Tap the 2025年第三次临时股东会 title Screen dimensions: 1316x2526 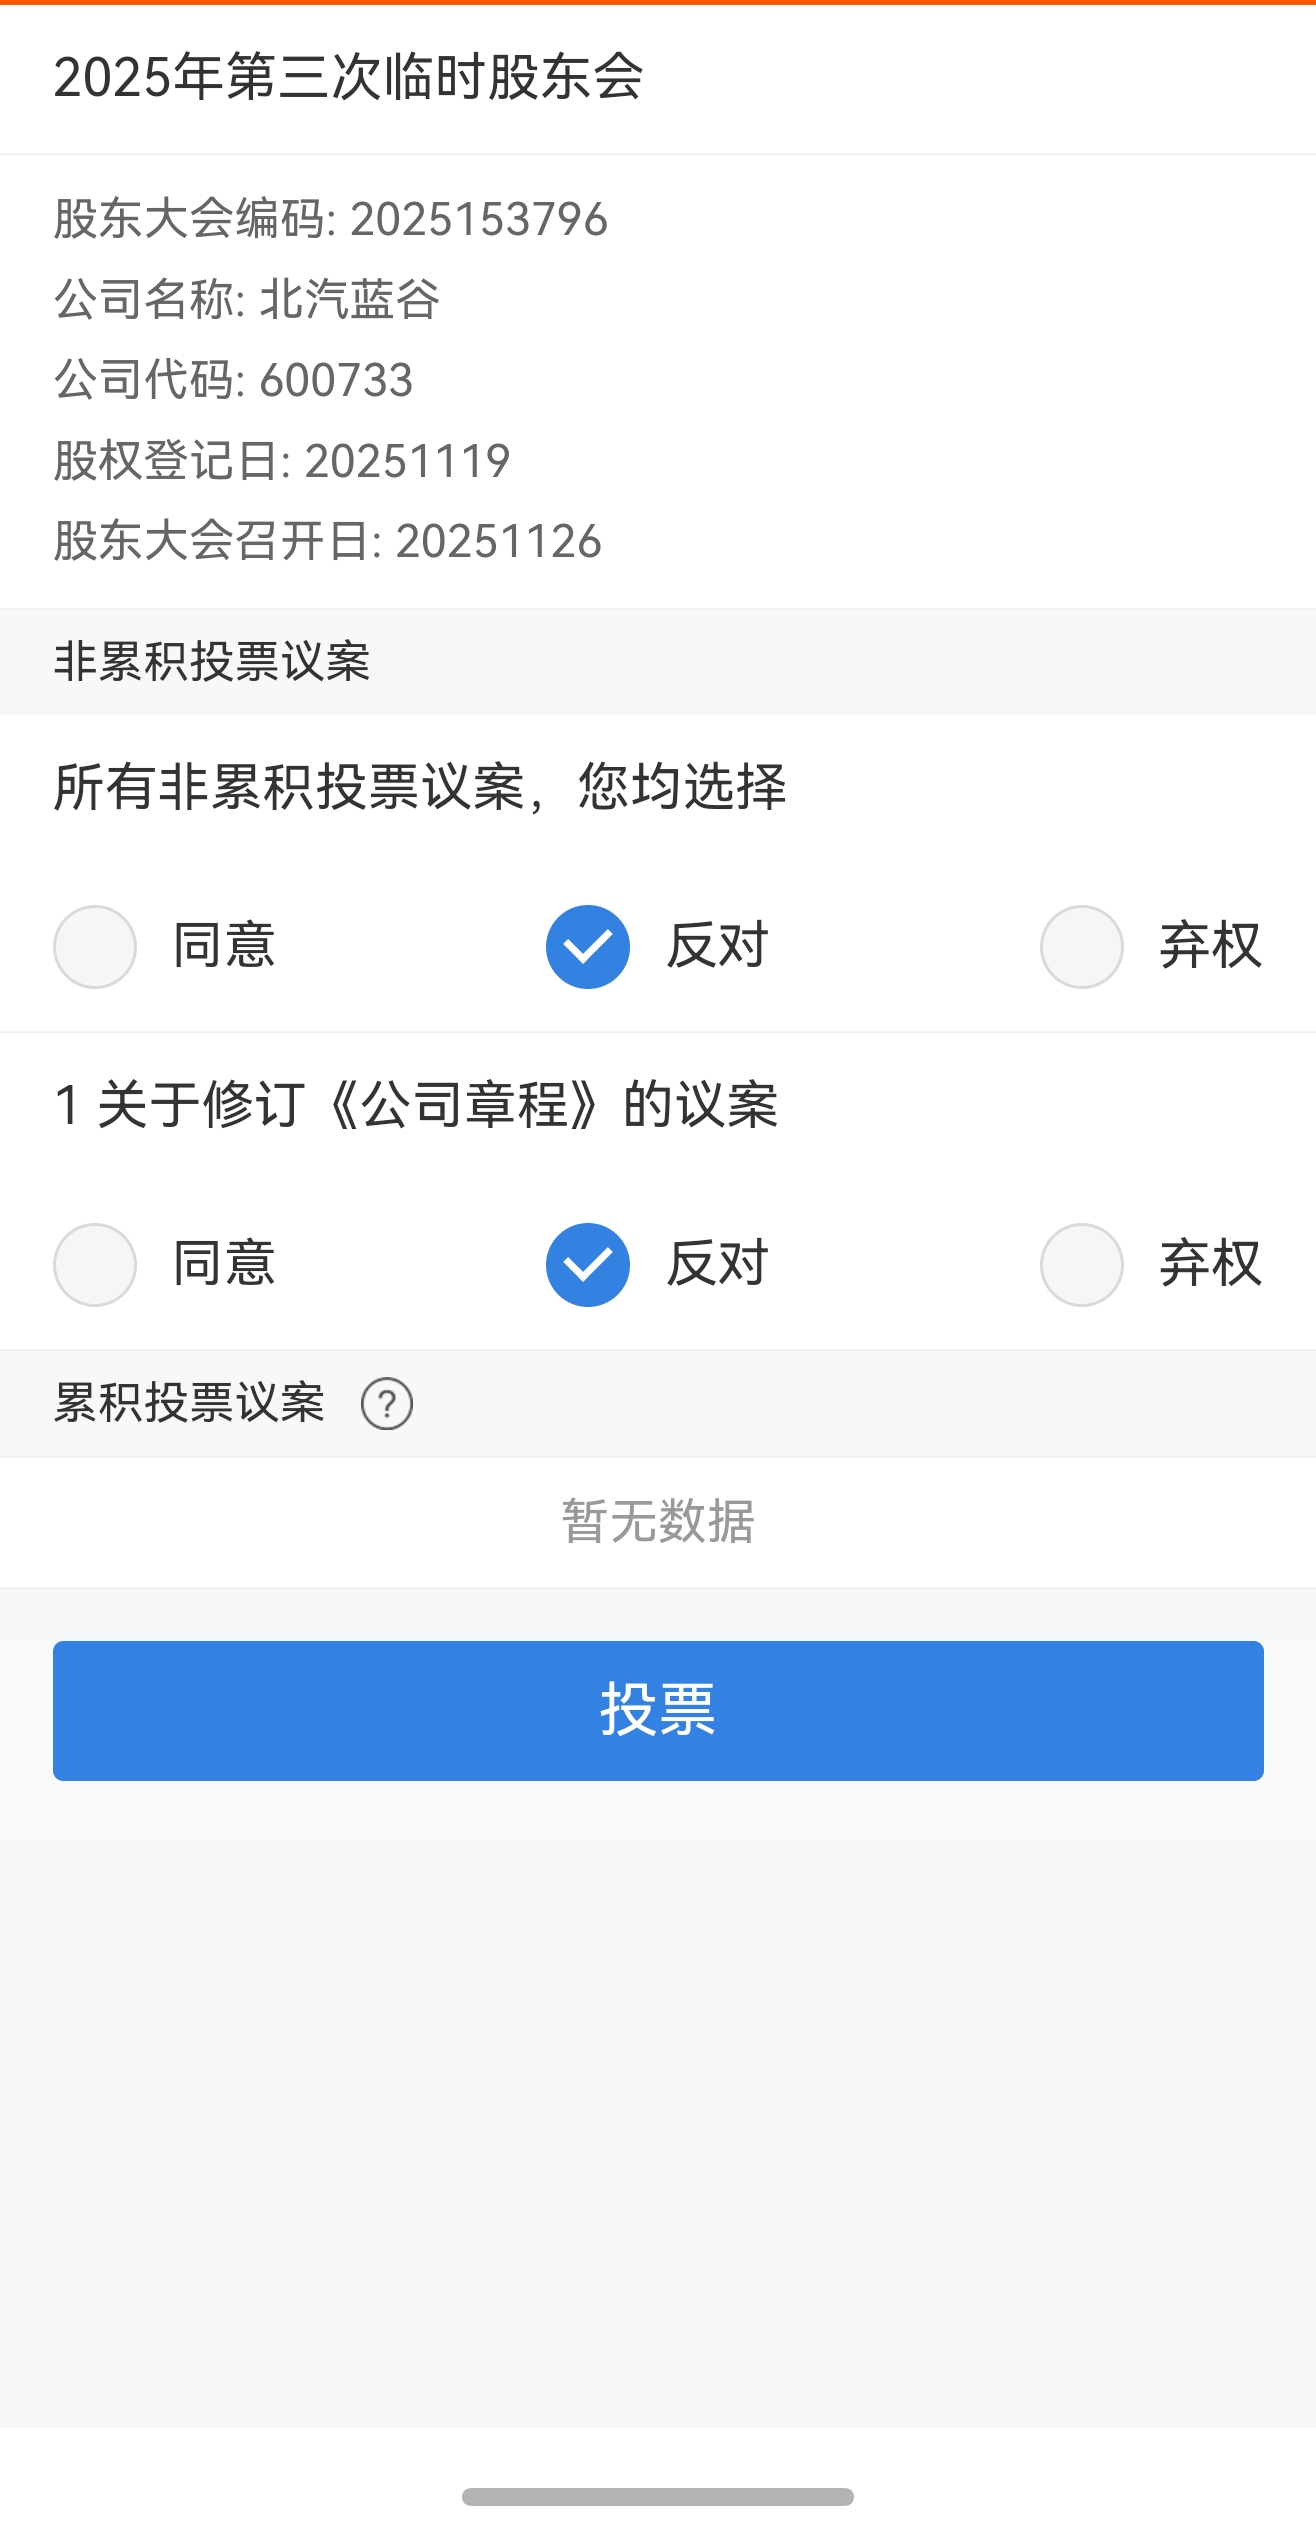(x=348, y=77)
